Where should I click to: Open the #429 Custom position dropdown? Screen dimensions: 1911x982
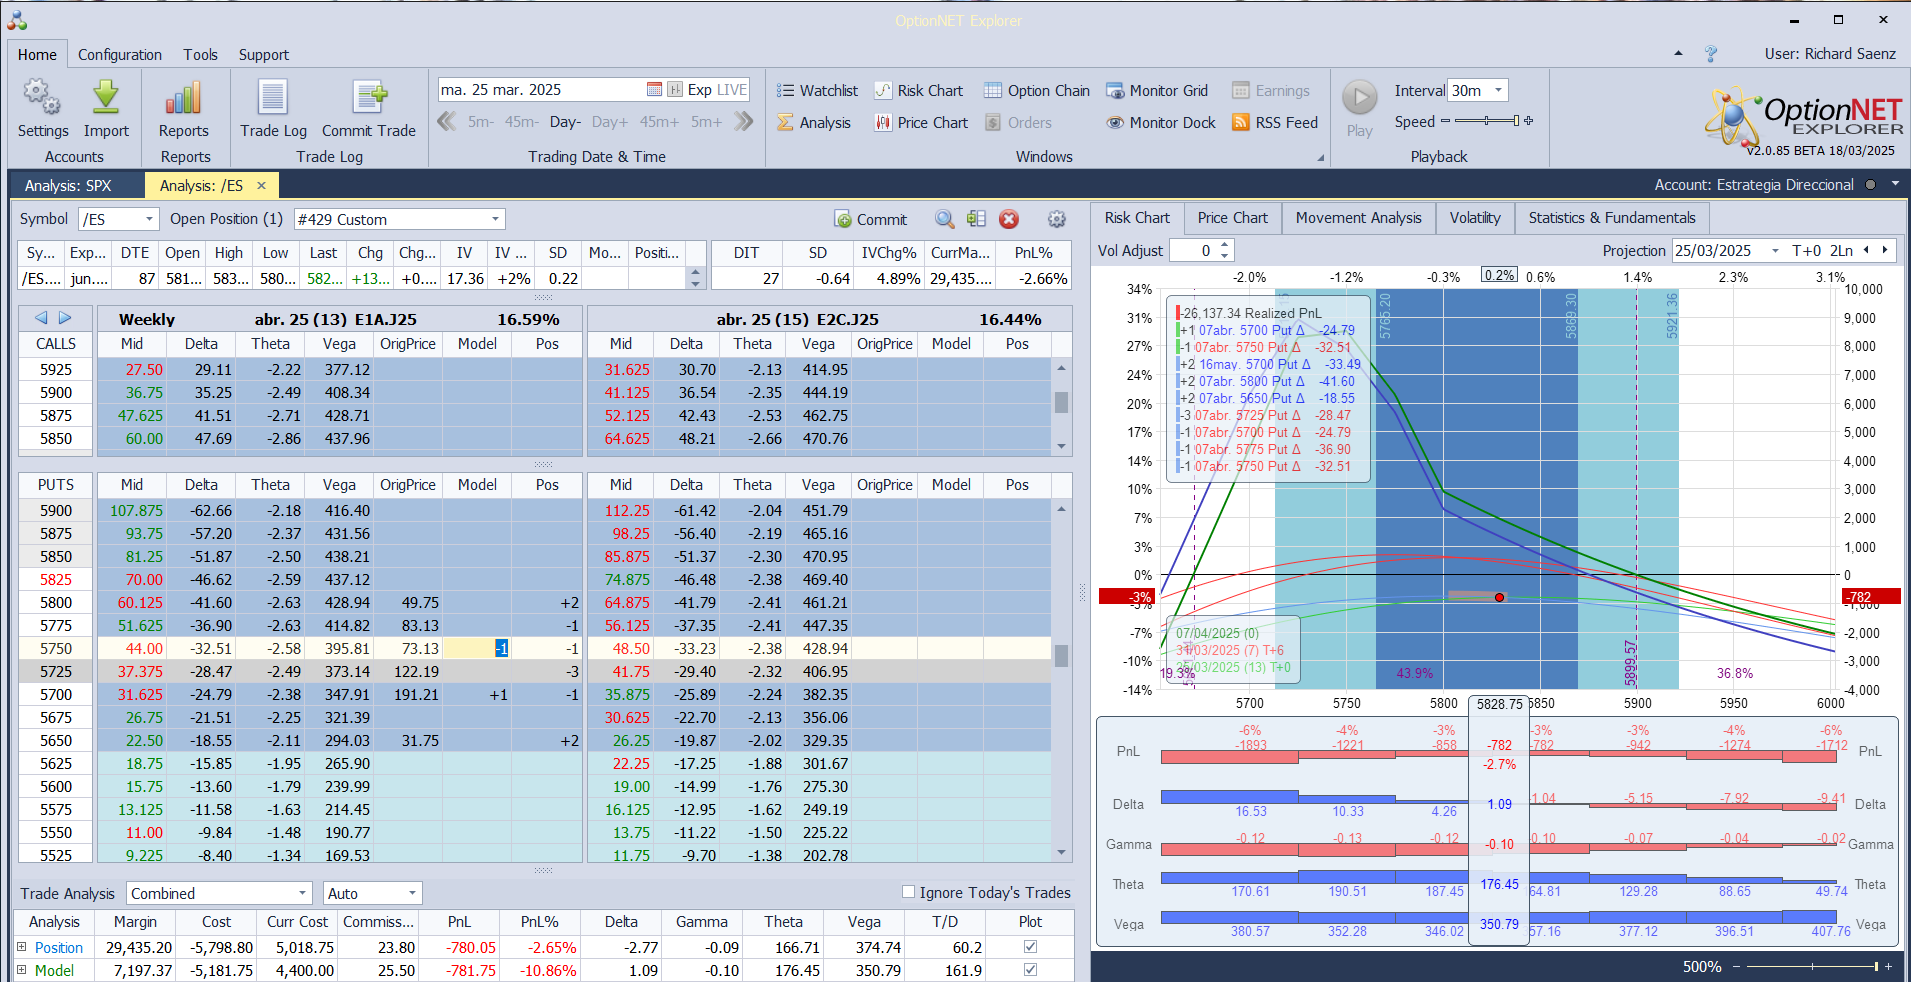495,219
